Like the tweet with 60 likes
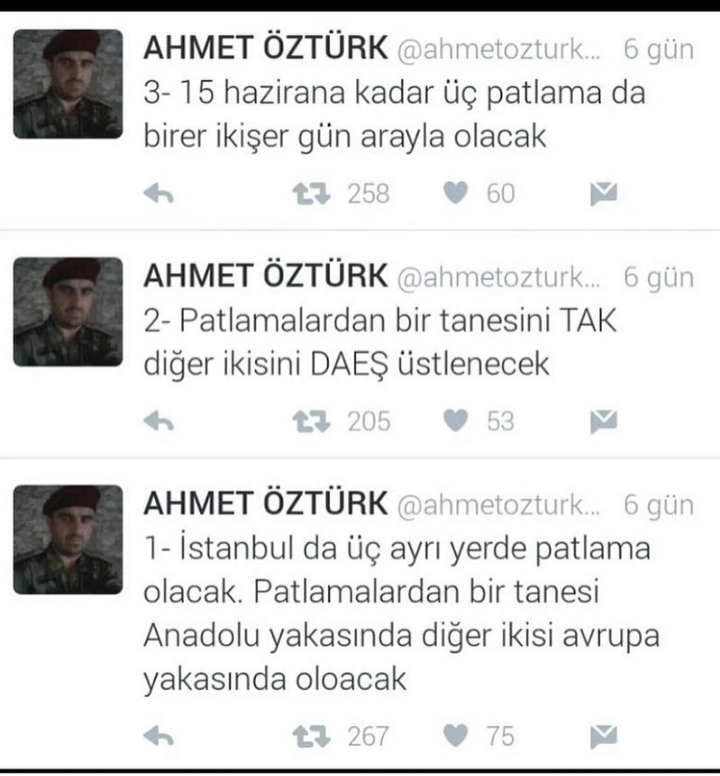The height and width of the screenshot is (776, 720). (x=455, y=193)
